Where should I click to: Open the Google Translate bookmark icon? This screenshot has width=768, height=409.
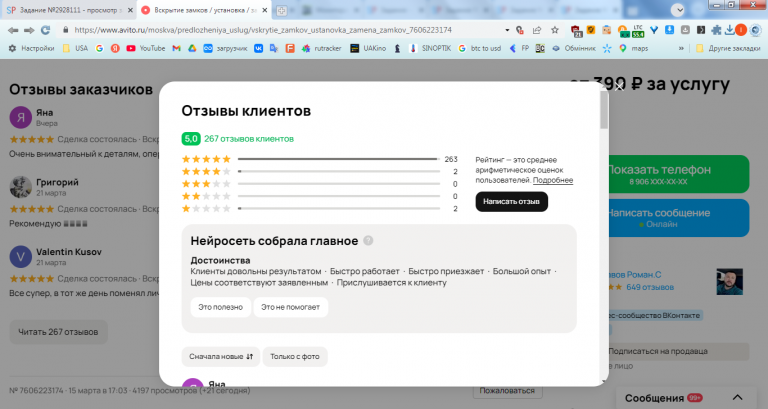(x=274, y=48)
